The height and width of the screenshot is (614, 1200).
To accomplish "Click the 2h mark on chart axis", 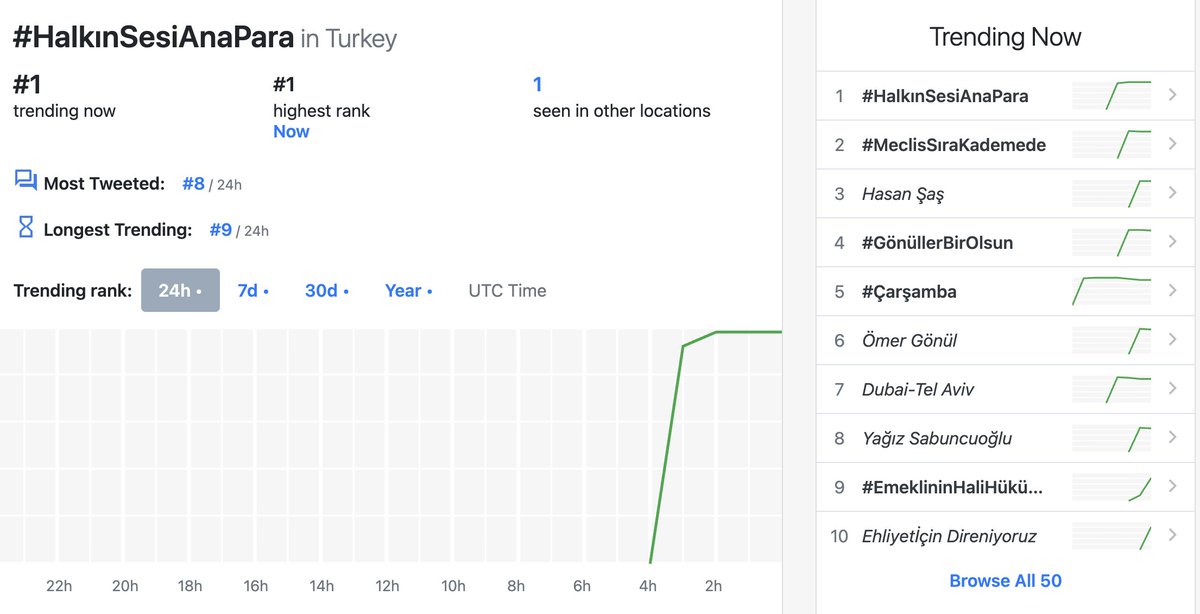I will coord(713,586).
